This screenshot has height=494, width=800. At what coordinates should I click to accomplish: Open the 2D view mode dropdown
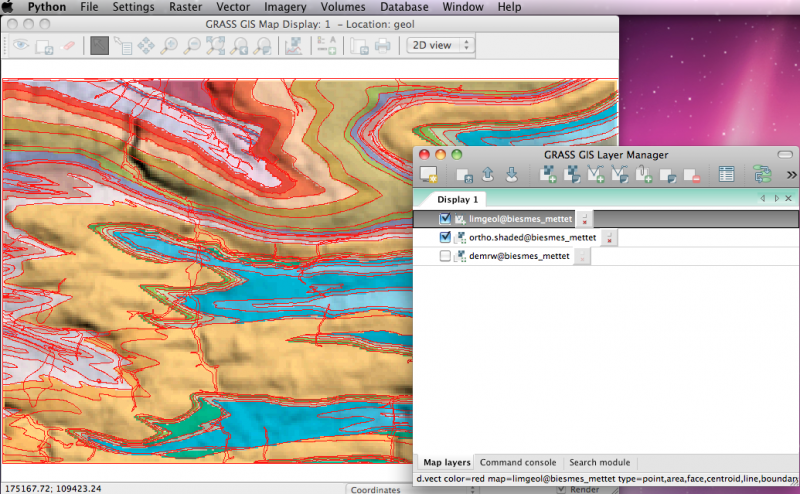[440, 45]
